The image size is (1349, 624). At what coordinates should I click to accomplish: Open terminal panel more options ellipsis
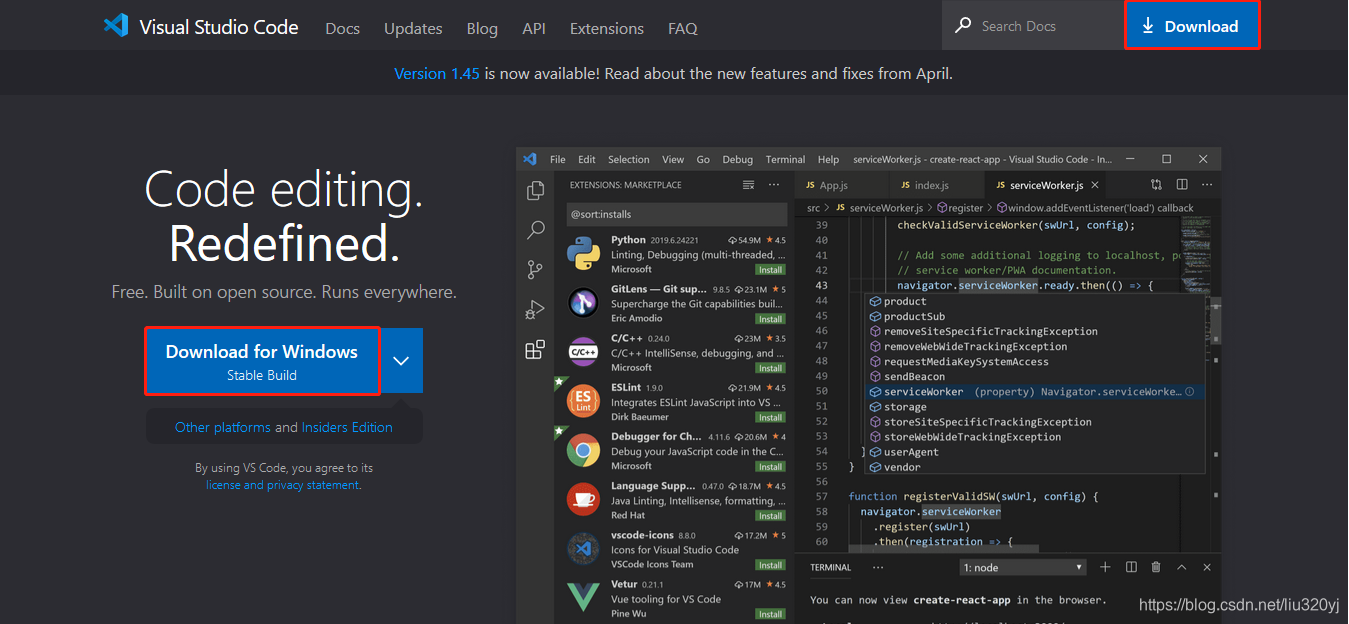click(x=878, y=567)
